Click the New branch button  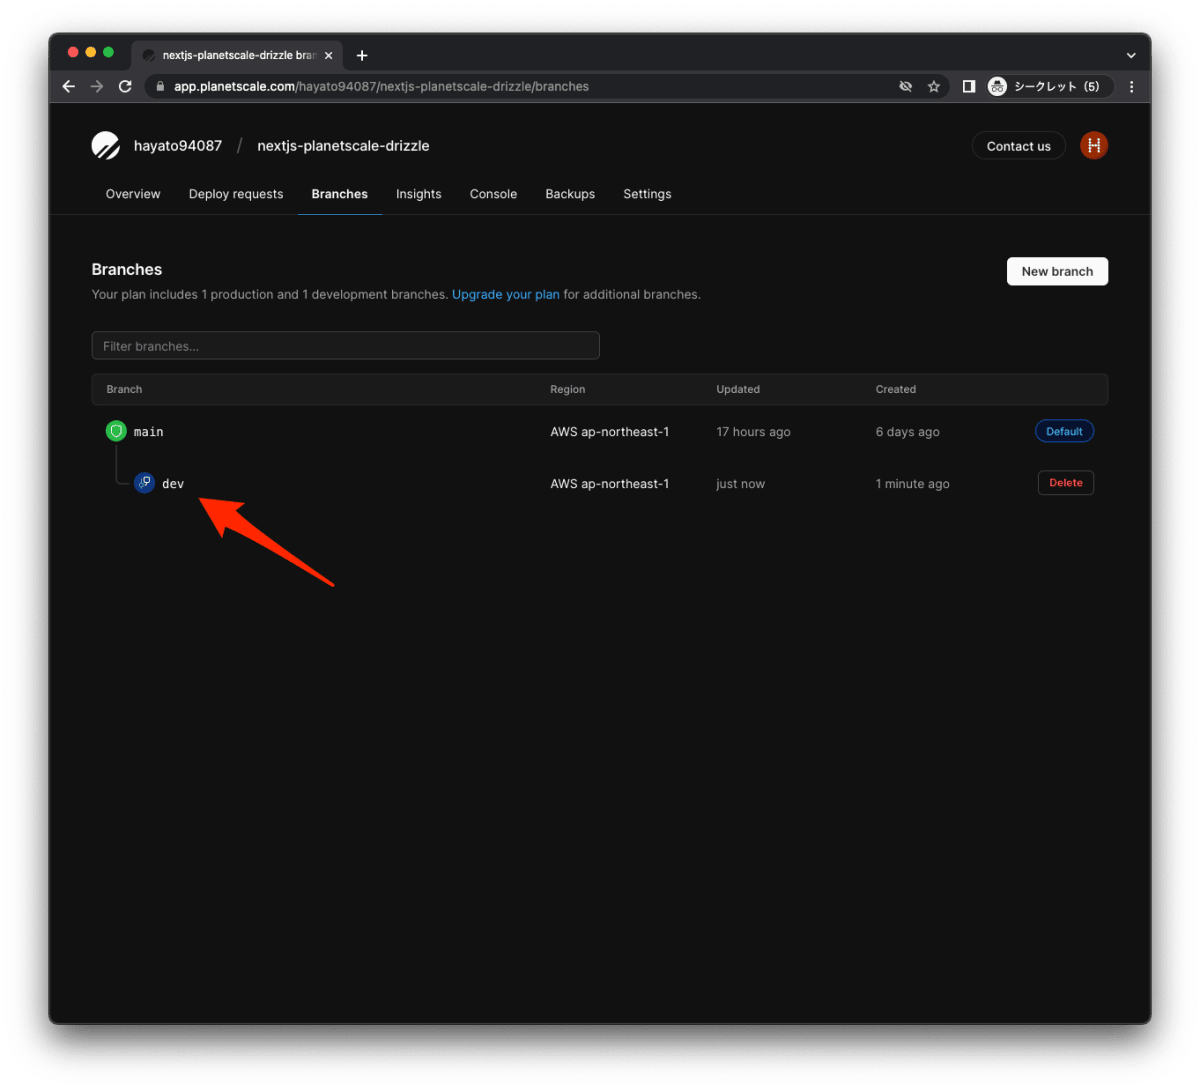click(1057, 271)
